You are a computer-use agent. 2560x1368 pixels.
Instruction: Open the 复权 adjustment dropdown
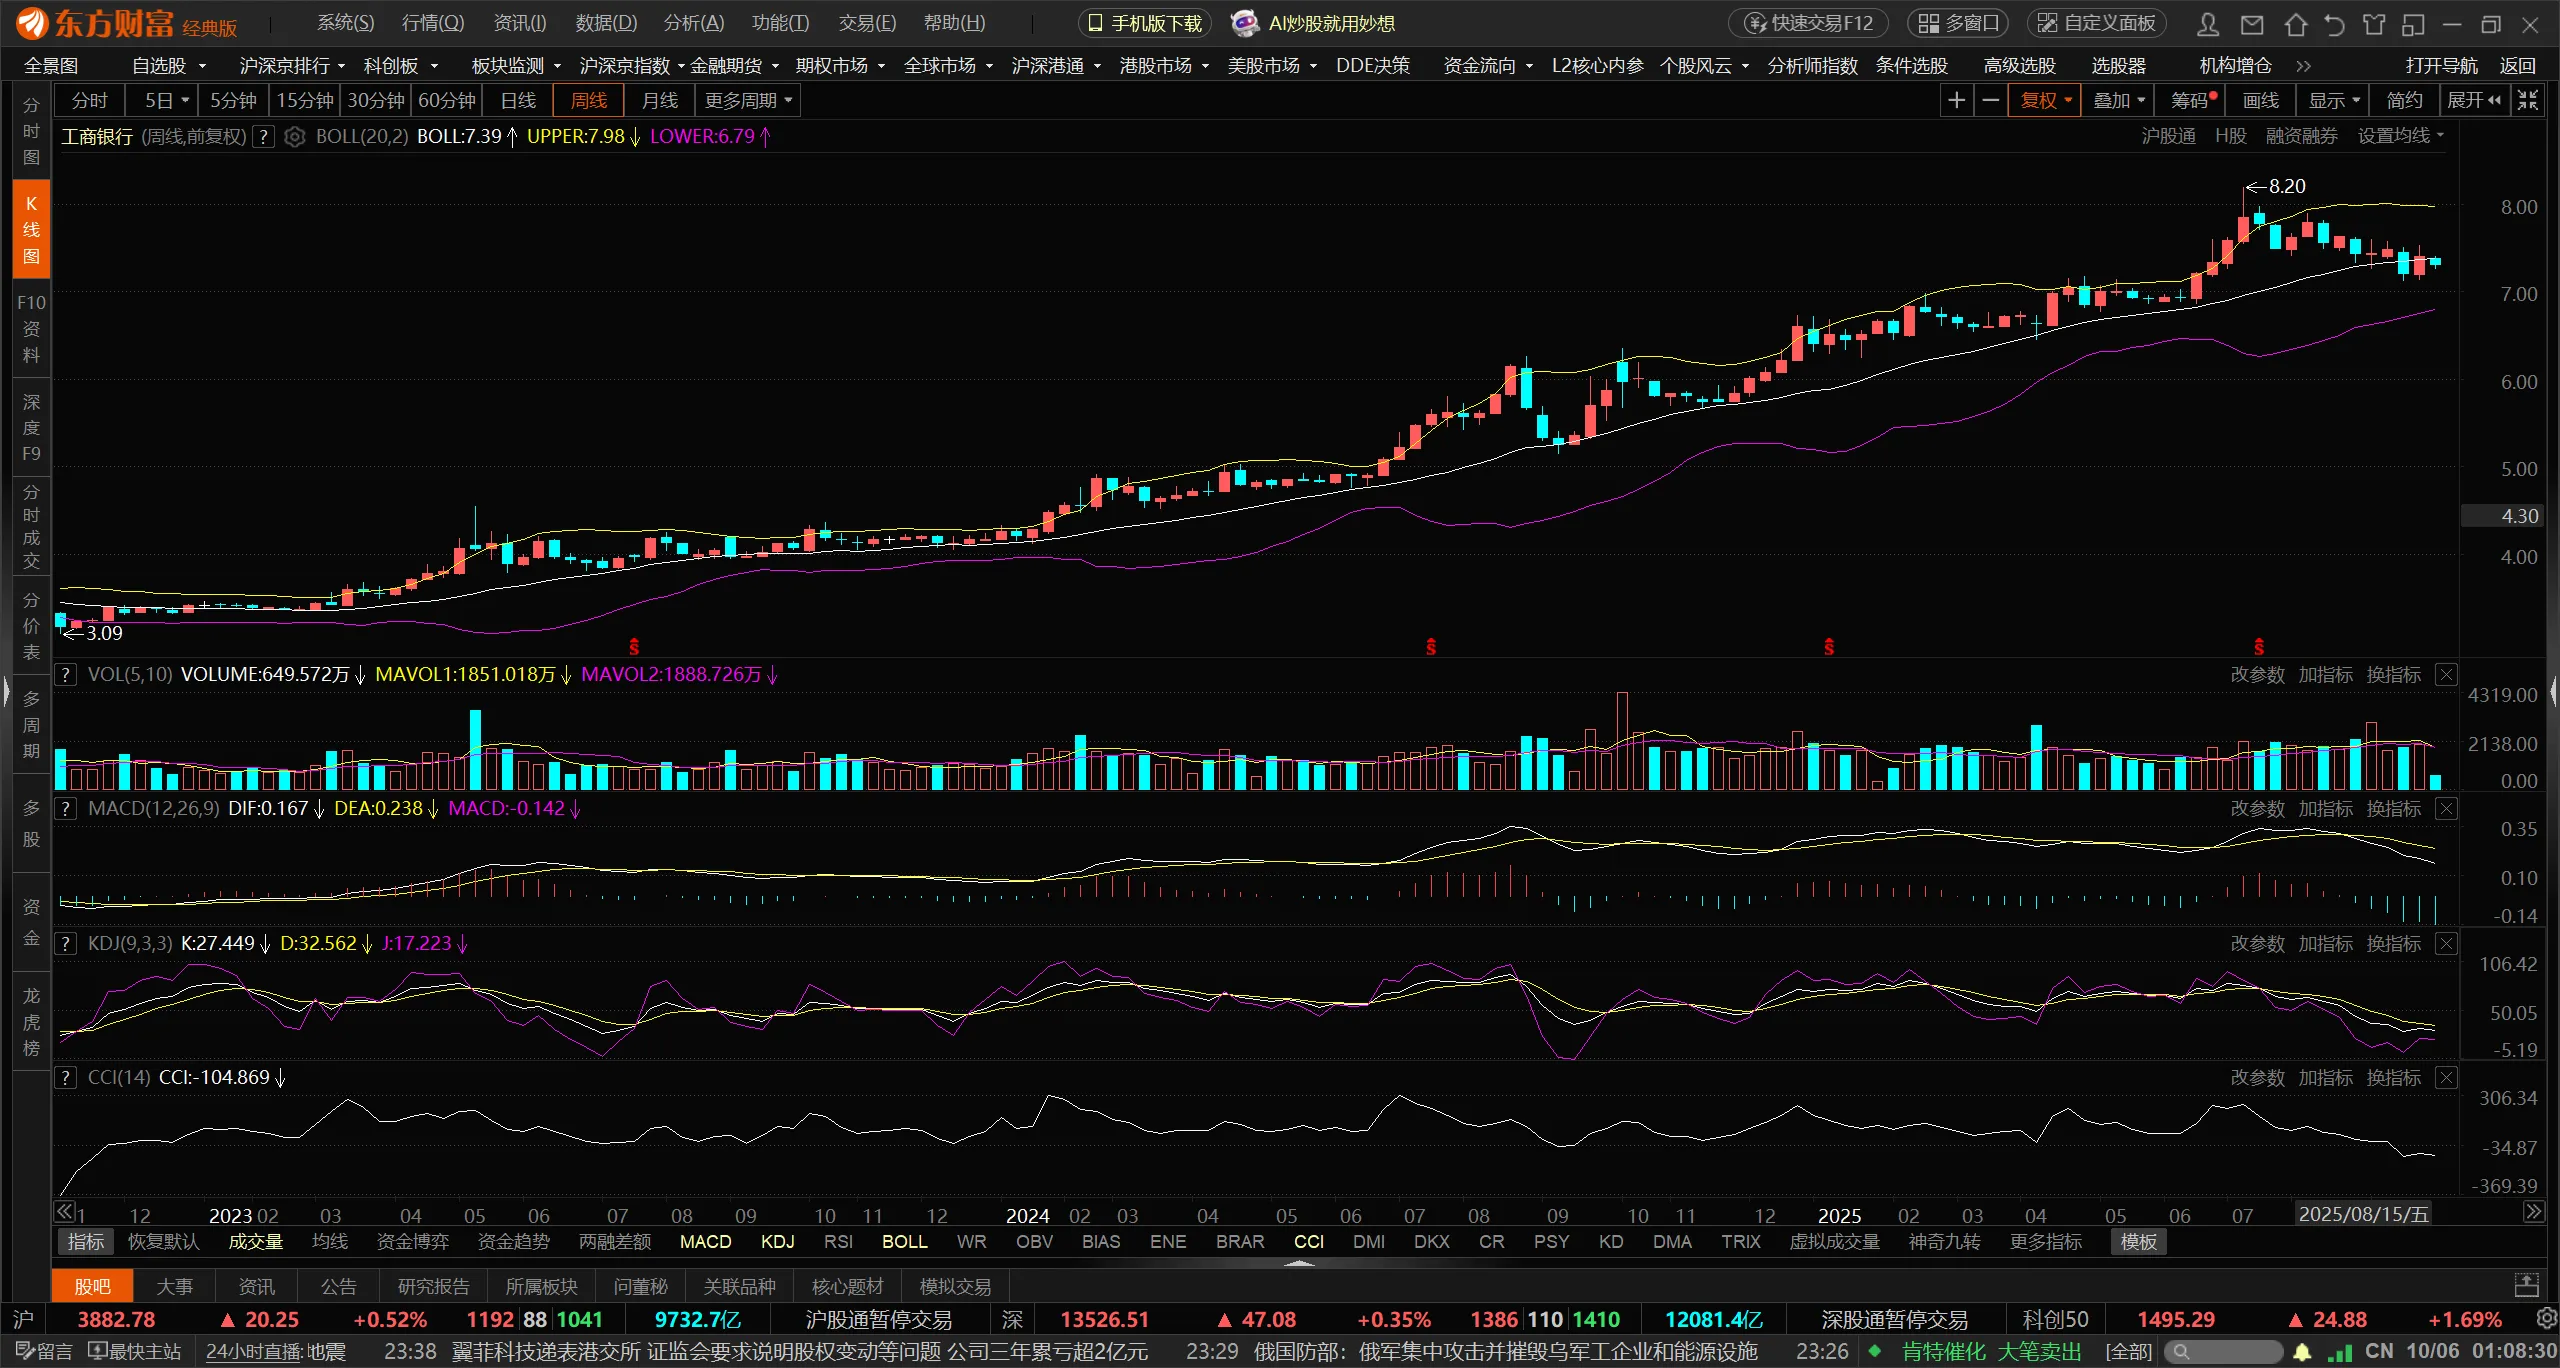click(x=2044, y=100)
